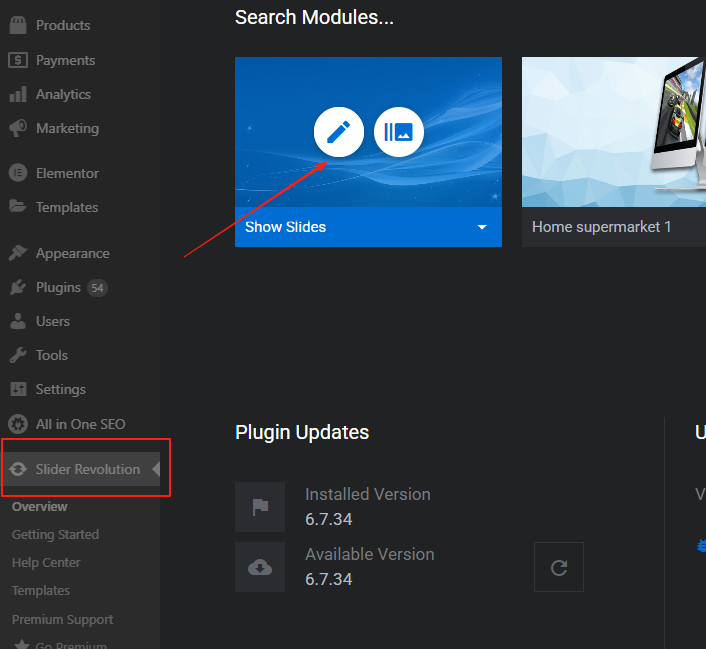Viewport: 706px width, 649px height.
Task: Expand the Show Slides dropdown arrow
Action: pyautogui.click(x=482, y=227)
